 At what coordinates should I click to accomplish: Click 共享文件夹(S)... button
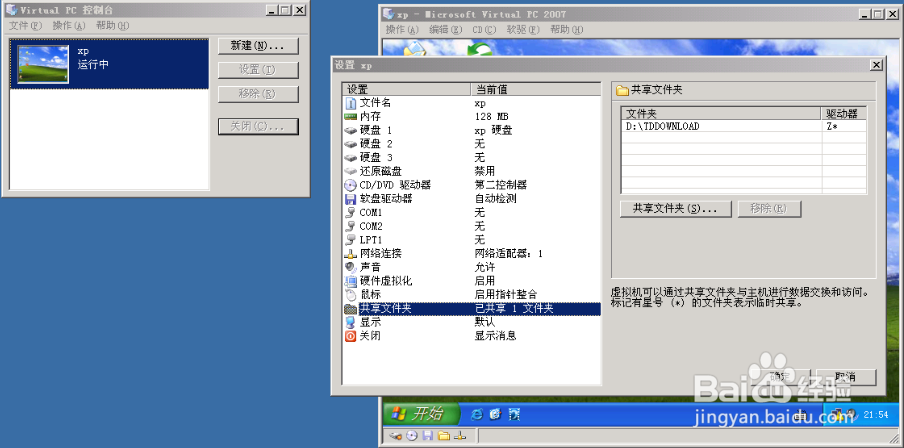[x=676, y=209]
